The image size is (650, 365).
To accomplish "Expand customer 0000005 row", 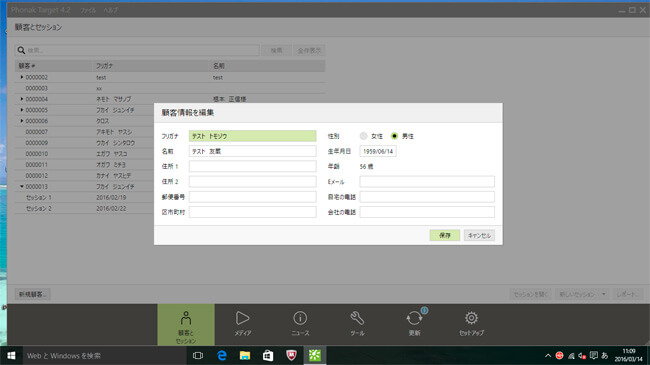I will pyautogui.click(x=22, y=110).
